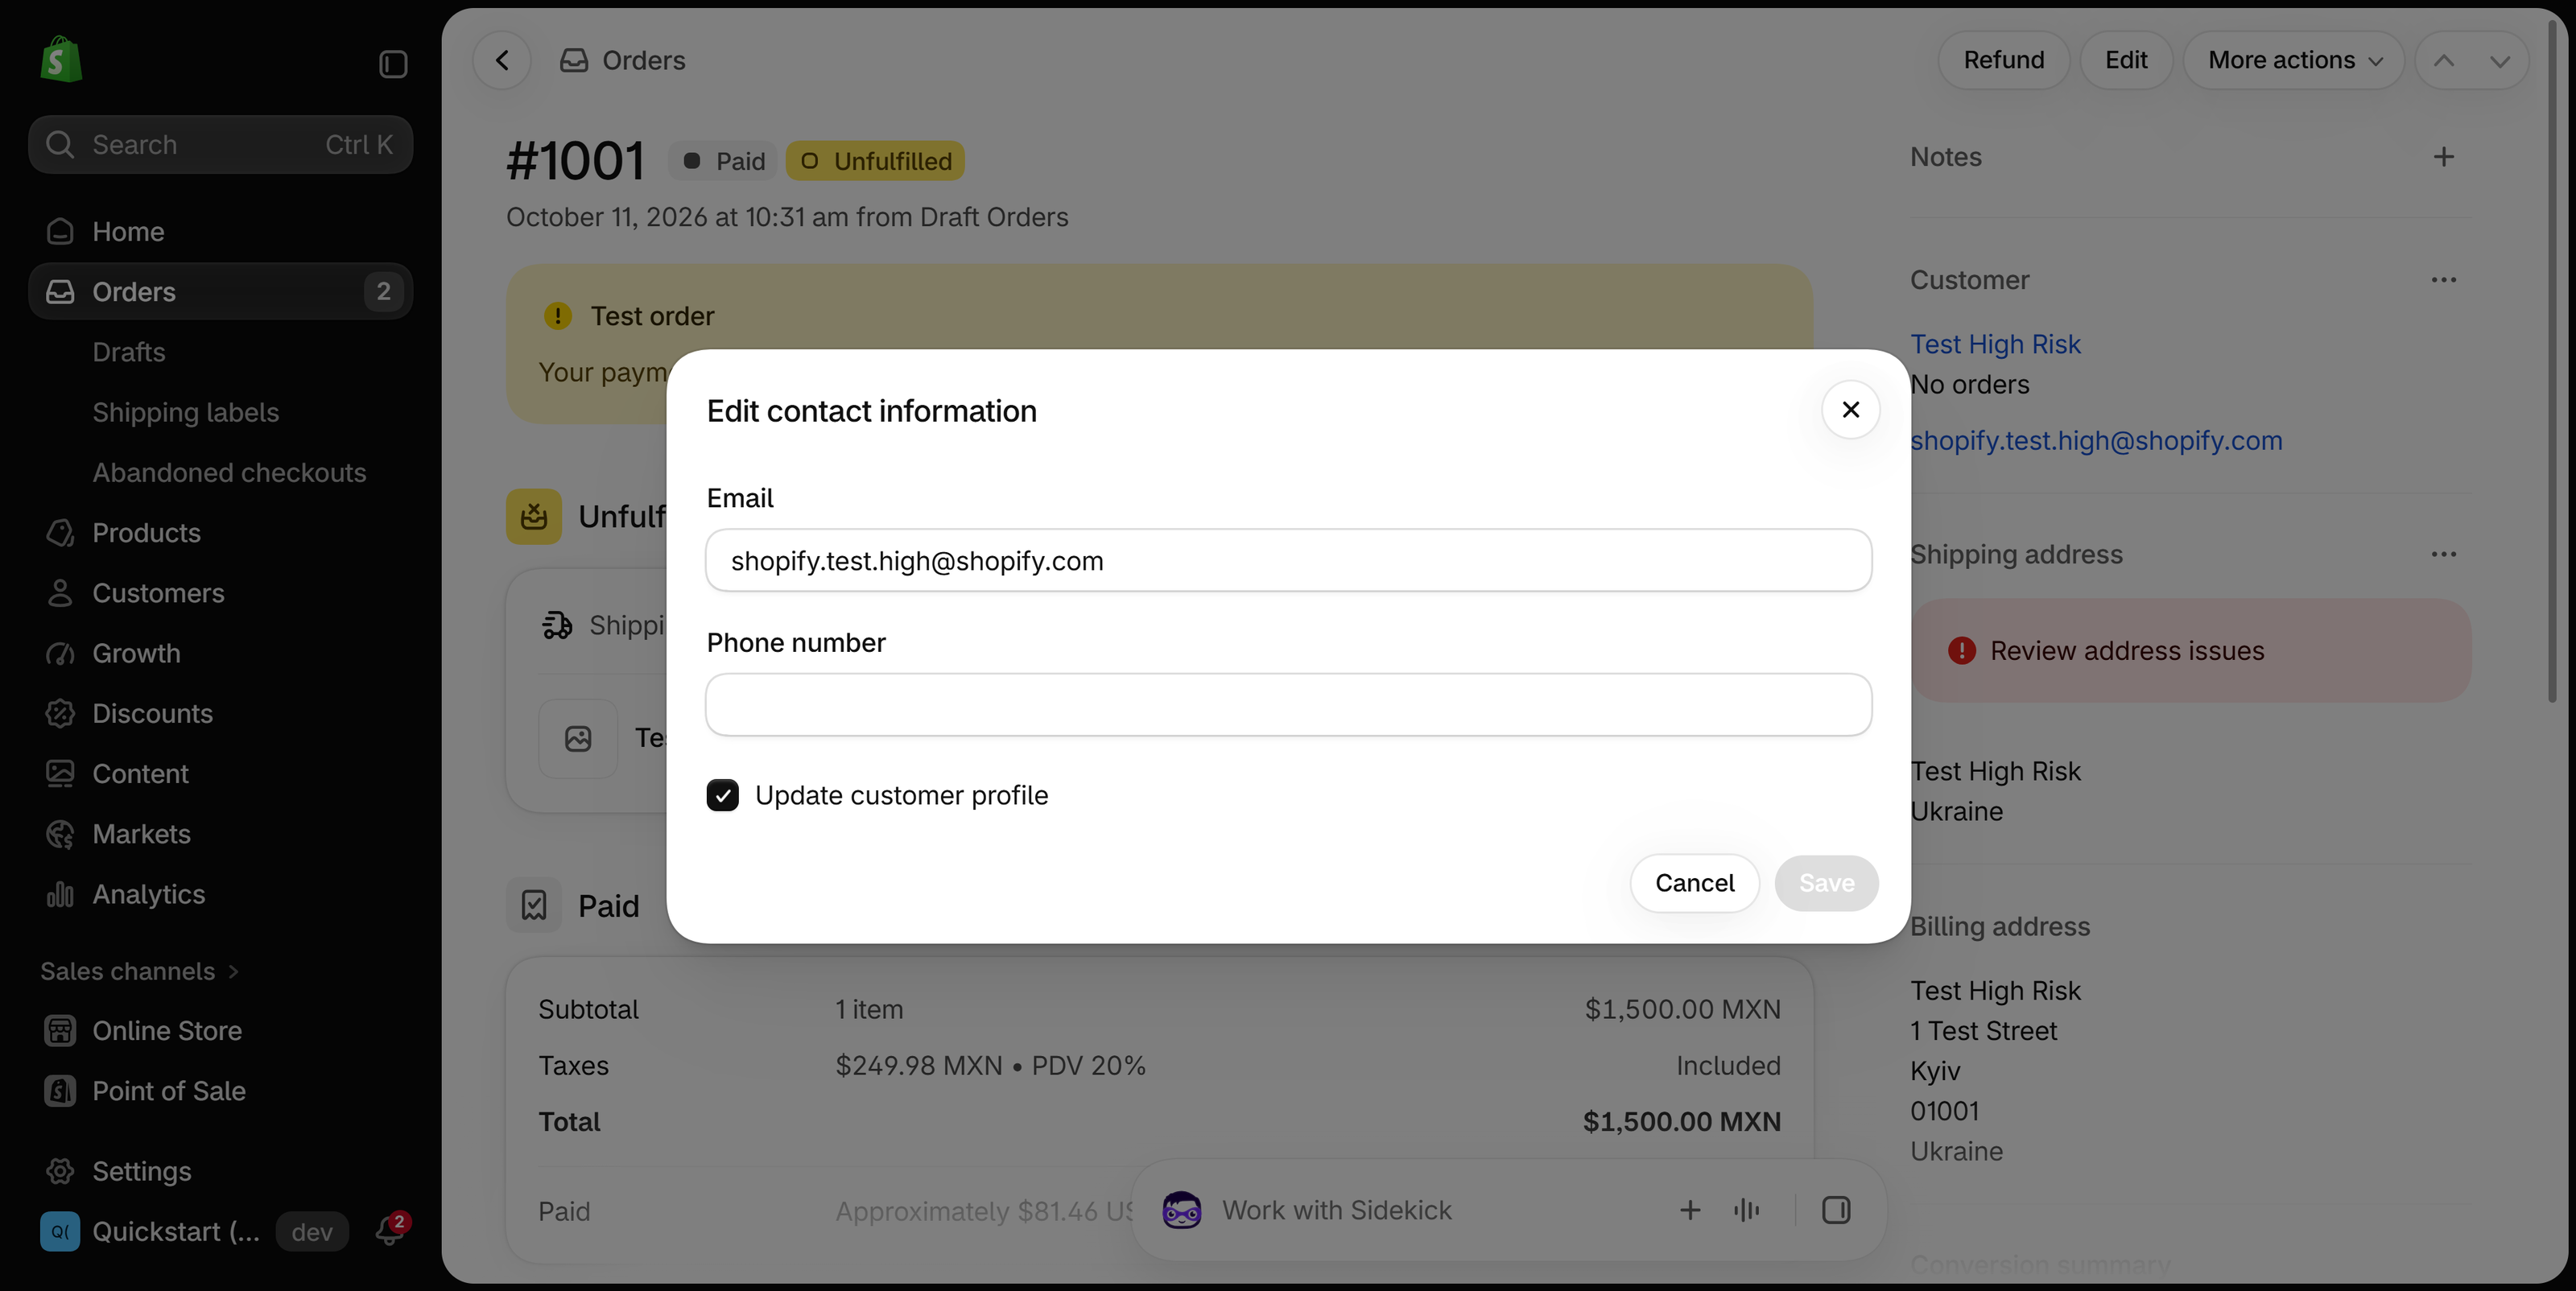The height and width of the screenshot is (1291, 2576).
Task: Open Settings in sidebar
Action: coord(220,1170)
